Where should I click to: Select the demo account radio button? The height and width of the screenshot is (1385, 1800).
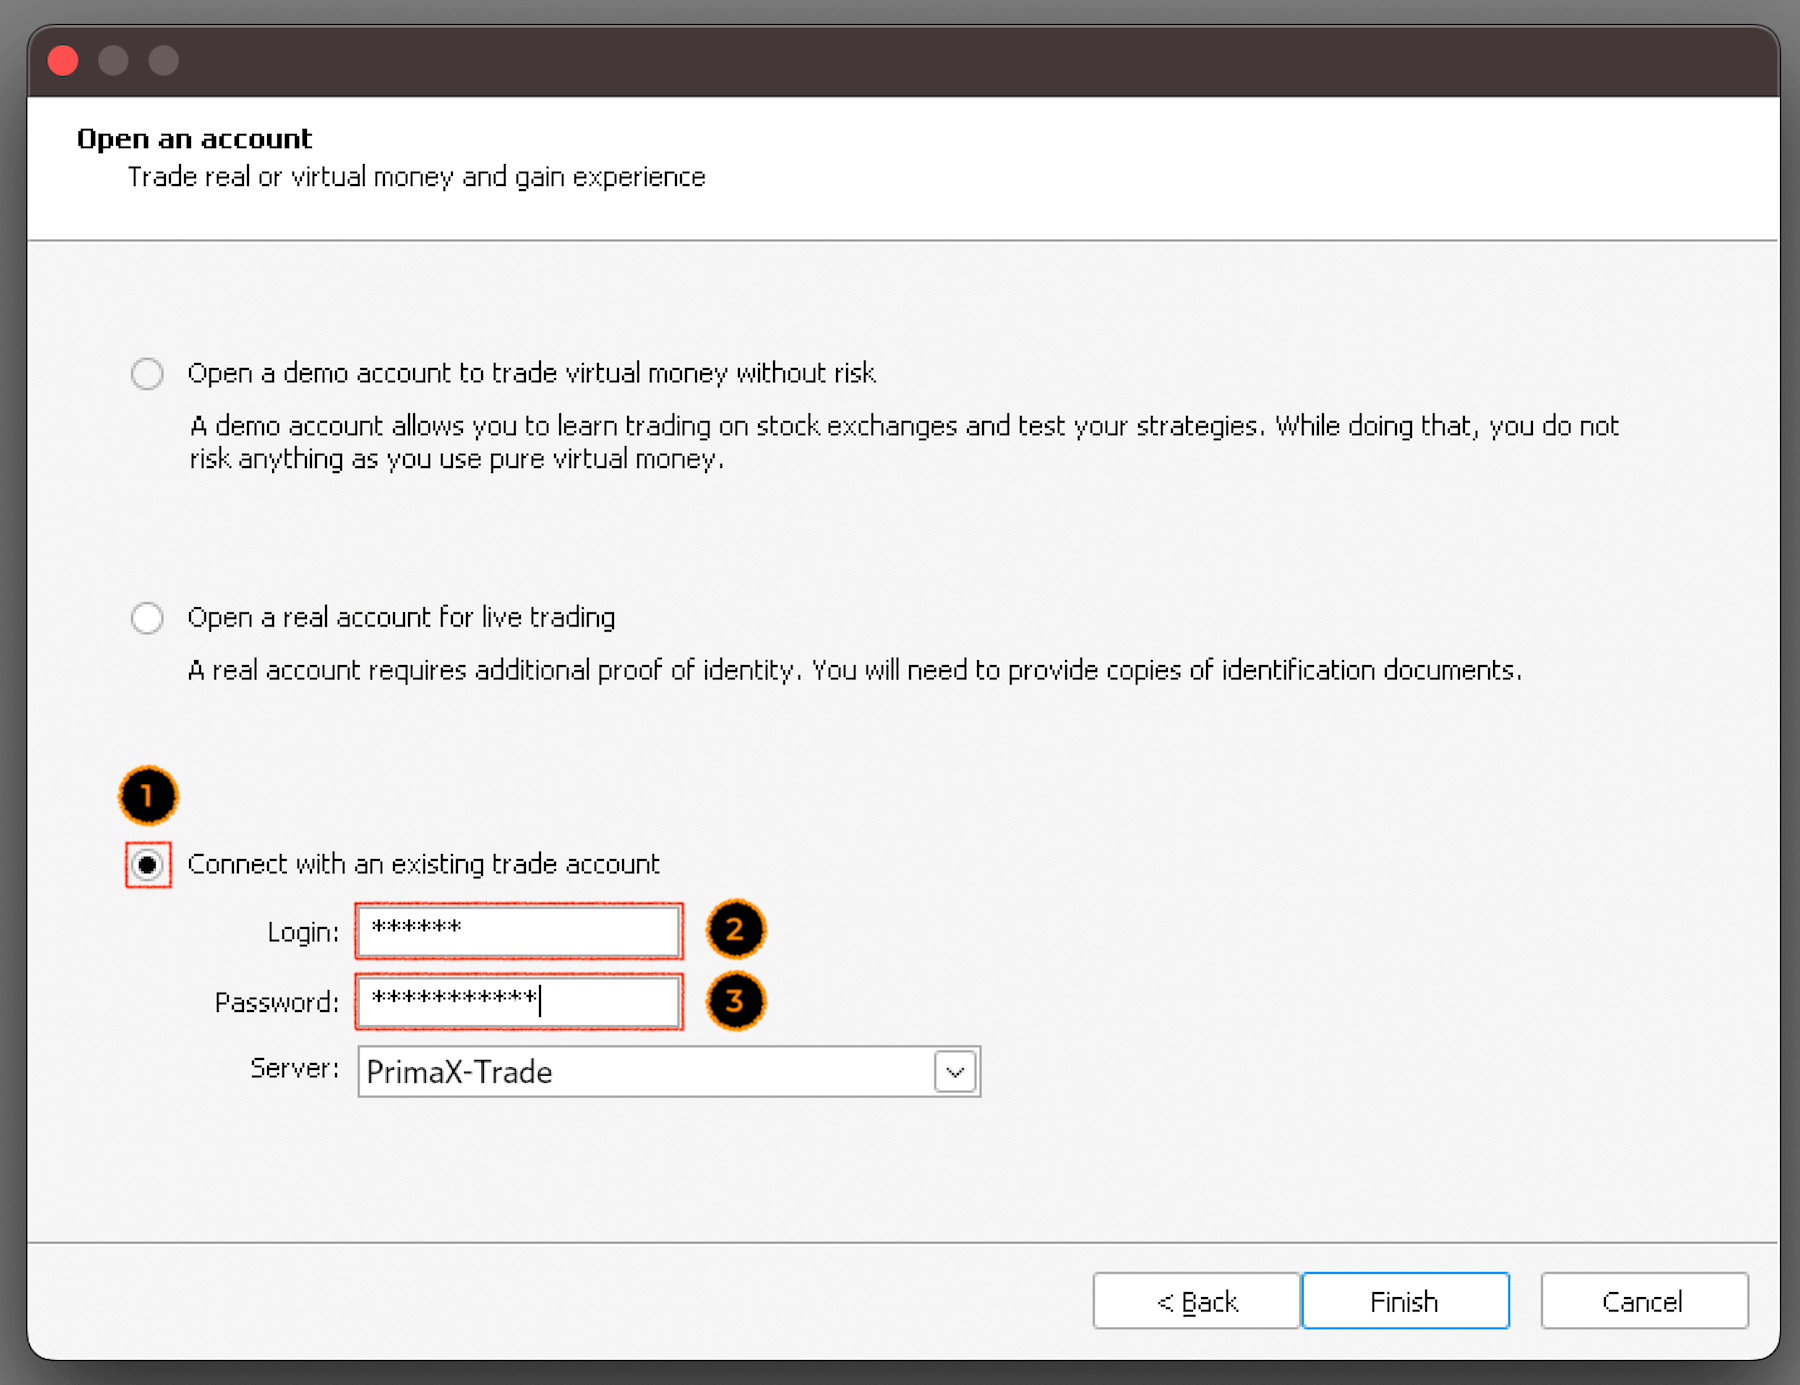147,374
